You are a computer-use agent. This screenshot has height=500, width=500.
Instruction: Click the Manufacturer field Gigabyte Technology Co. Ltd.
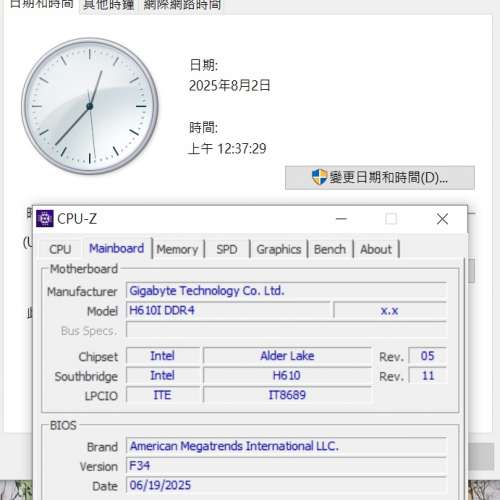coord(286,291)
